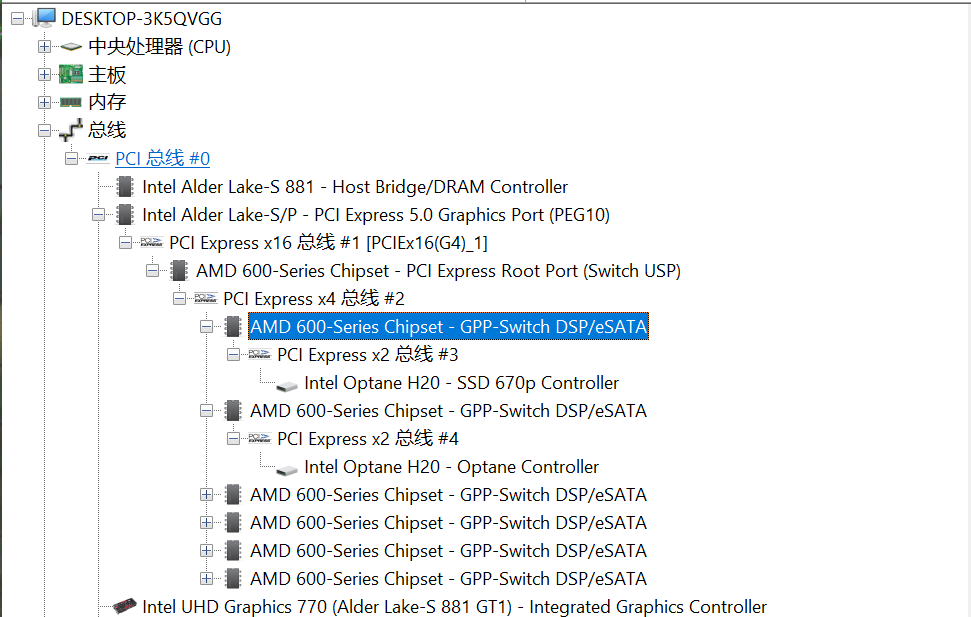Open the PCI 总线 #0 link
Screen dimensions: 971x617
[162, 159]
